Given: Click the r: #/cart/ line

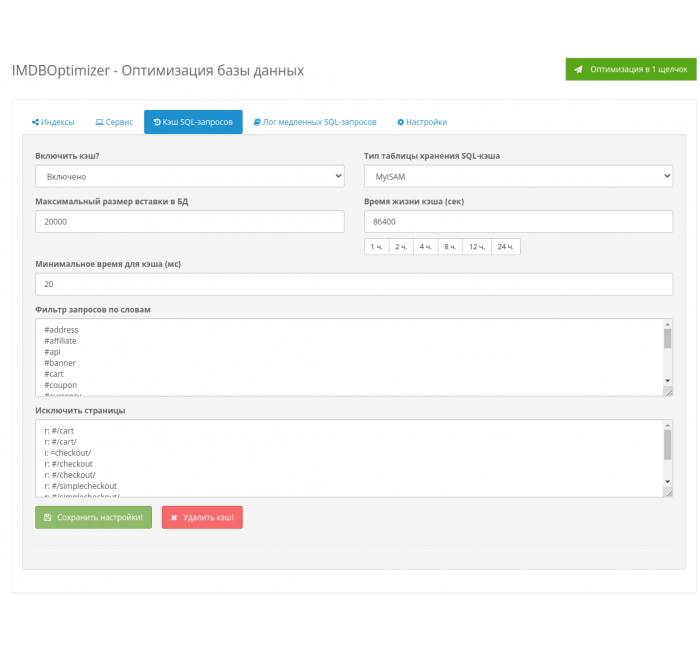Looking at the screenshot, I should click(60, 442).
